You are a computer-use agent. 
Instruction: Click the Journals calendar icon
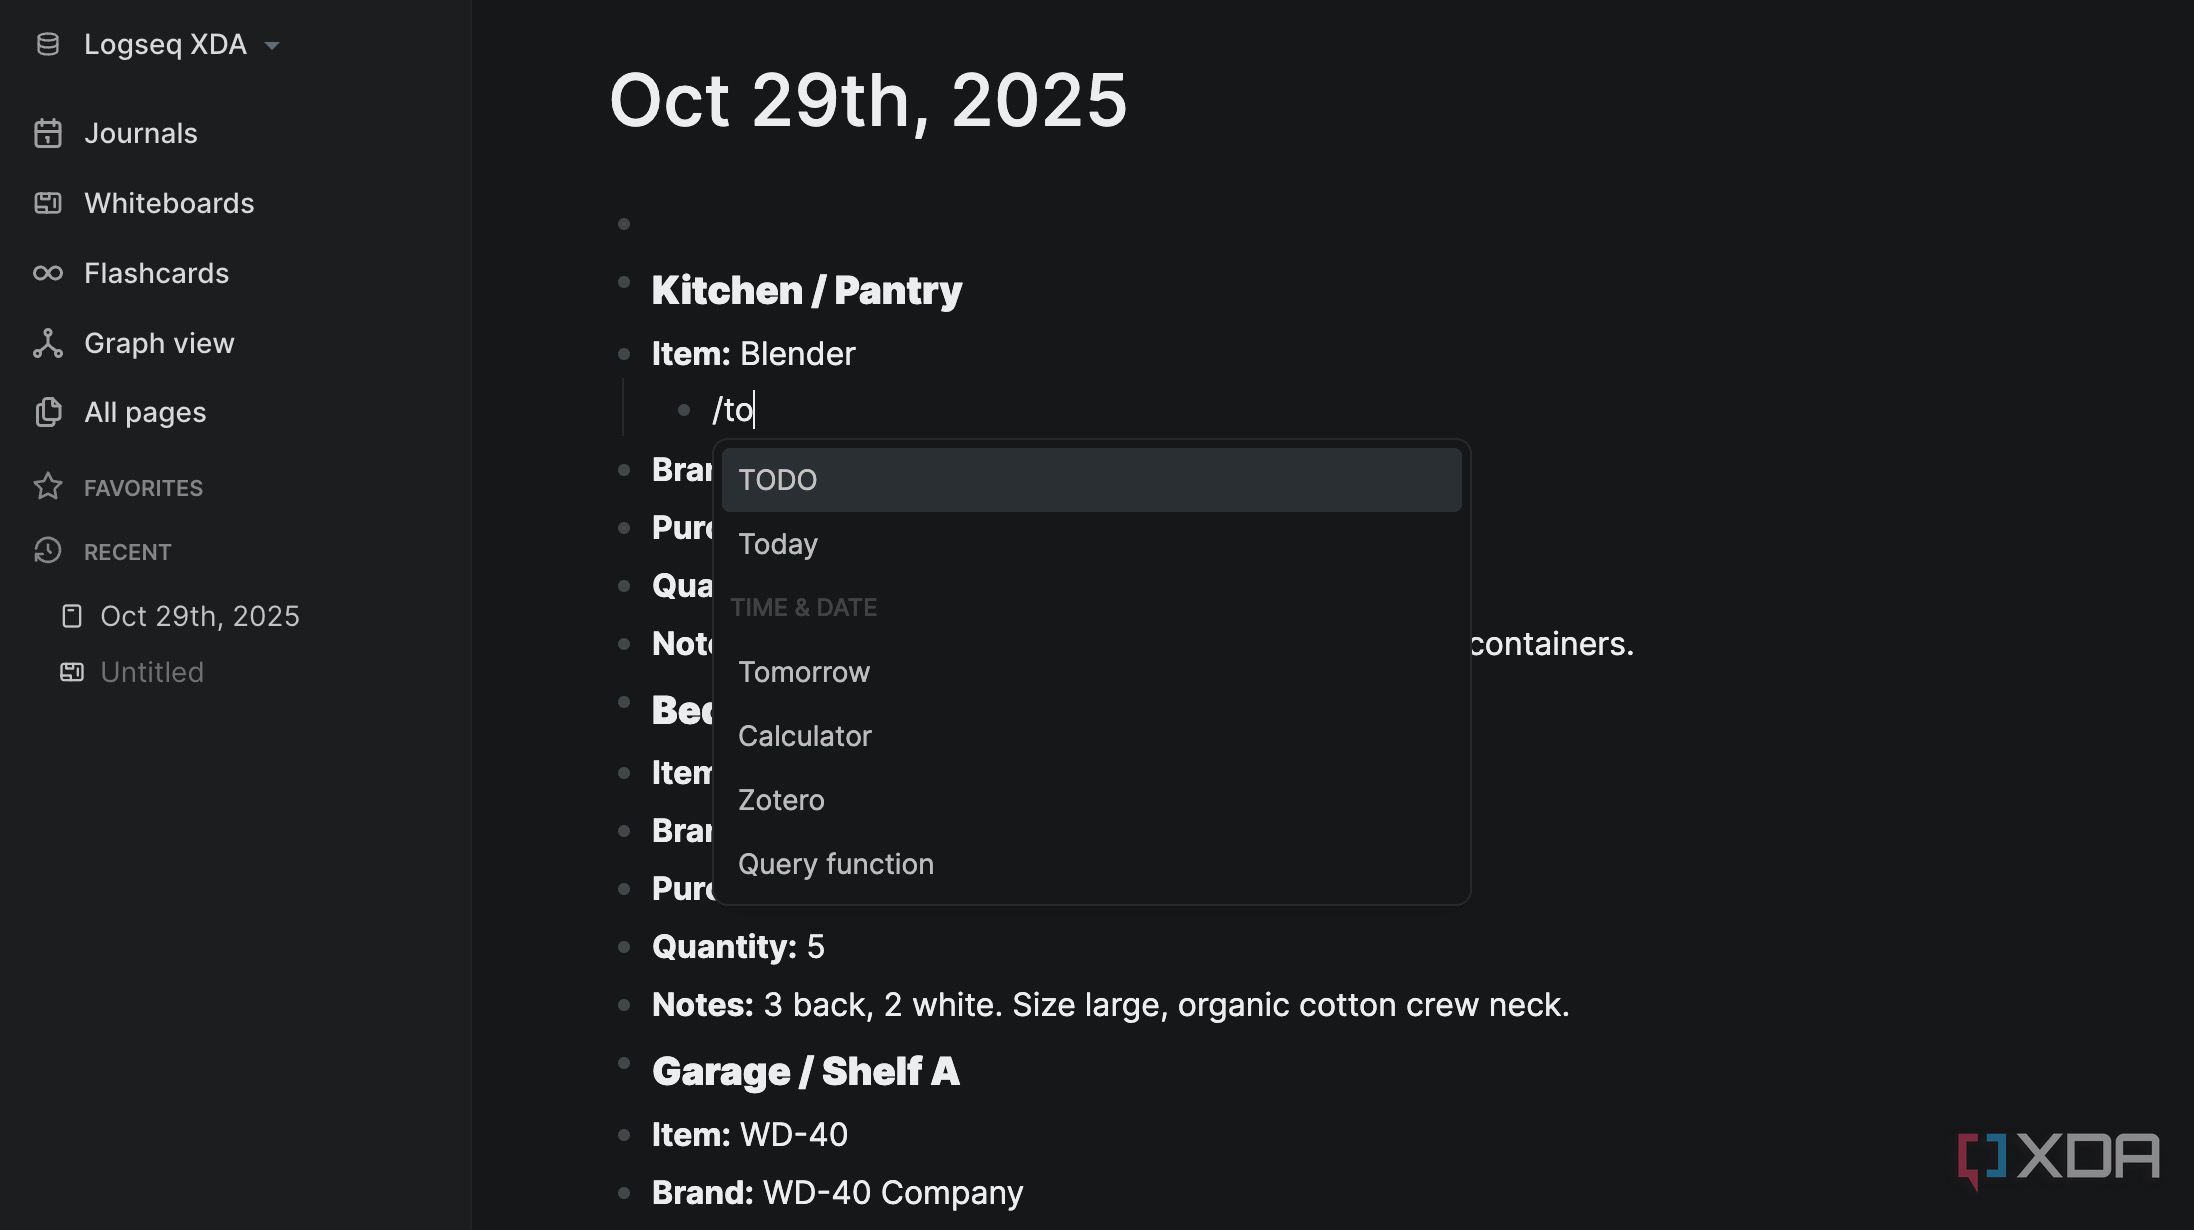click(47, 133)
